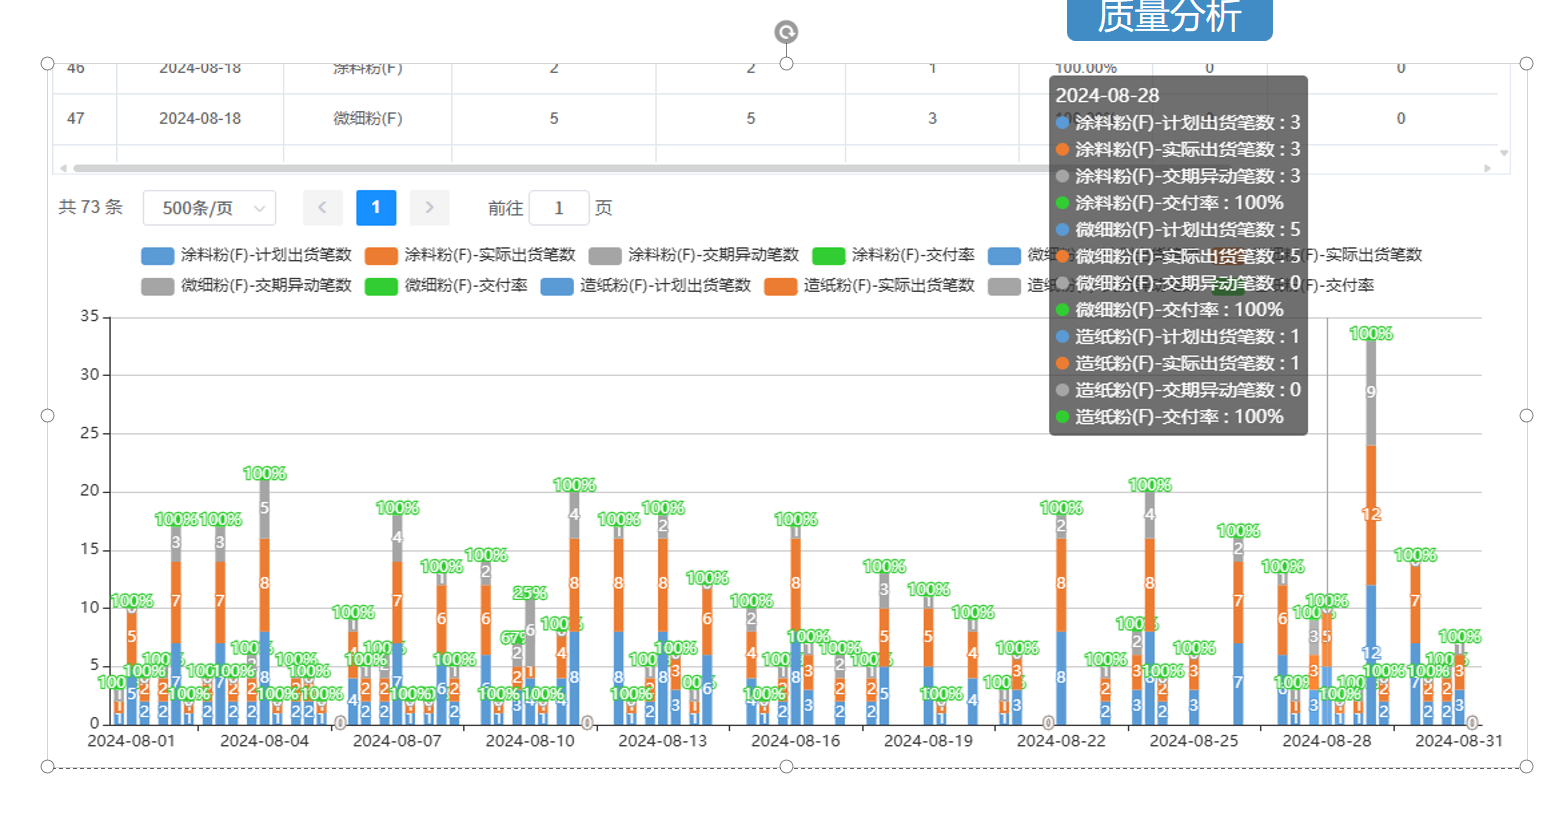
Task: Open the 500条/页 page size dropdown
Action: [x=208, y=207]
